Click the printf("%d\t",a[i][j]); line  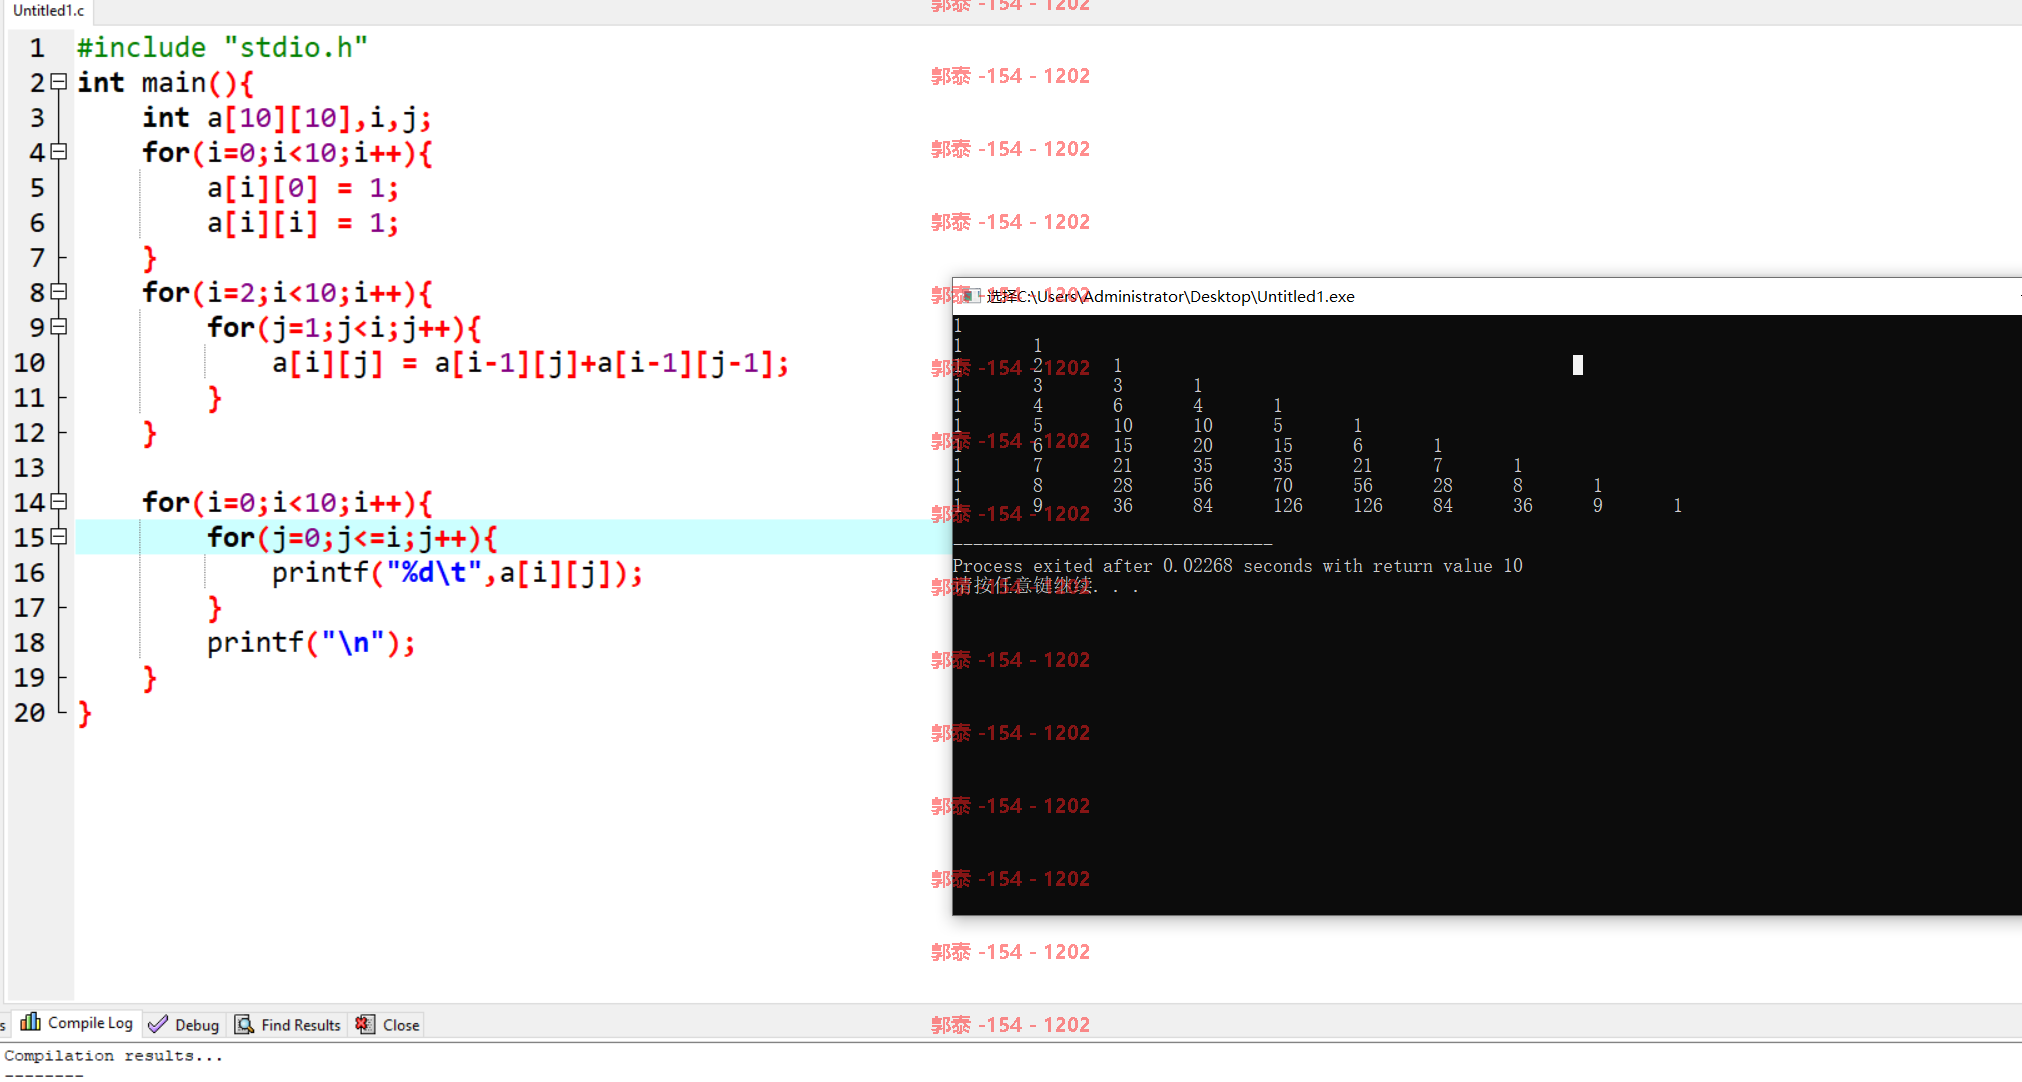point(457,572)
